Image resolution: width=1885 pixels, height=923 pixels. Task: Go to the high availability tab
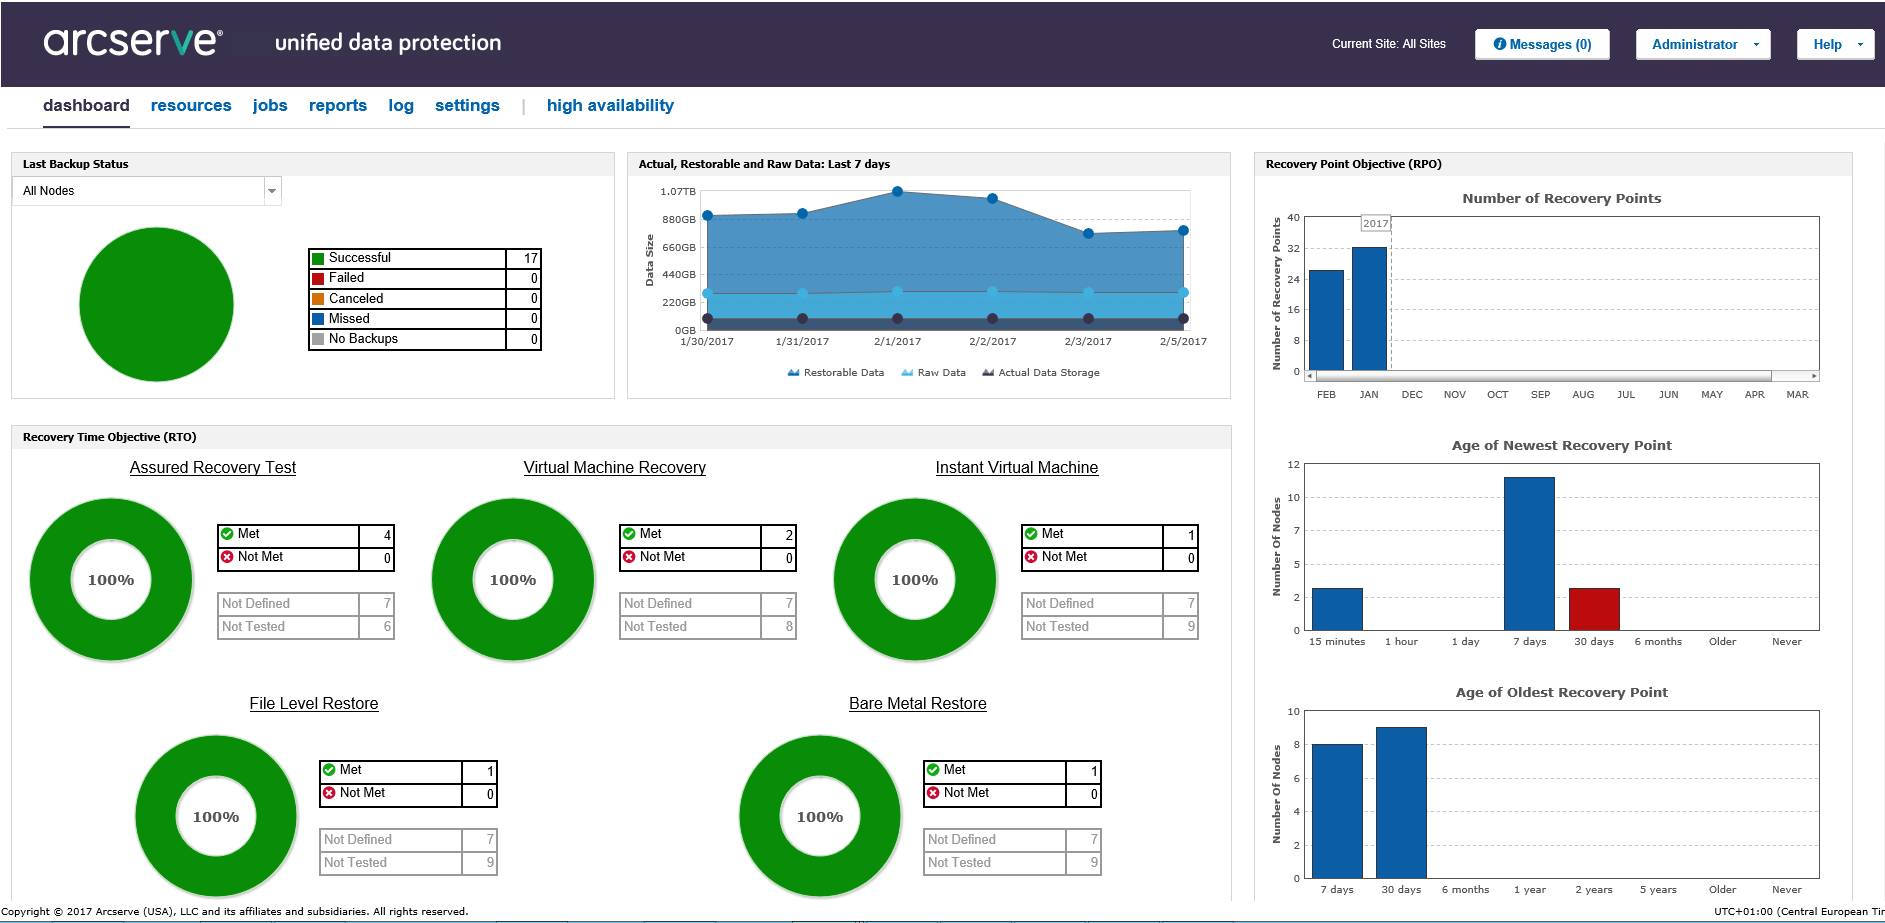[x=610, y=105]
